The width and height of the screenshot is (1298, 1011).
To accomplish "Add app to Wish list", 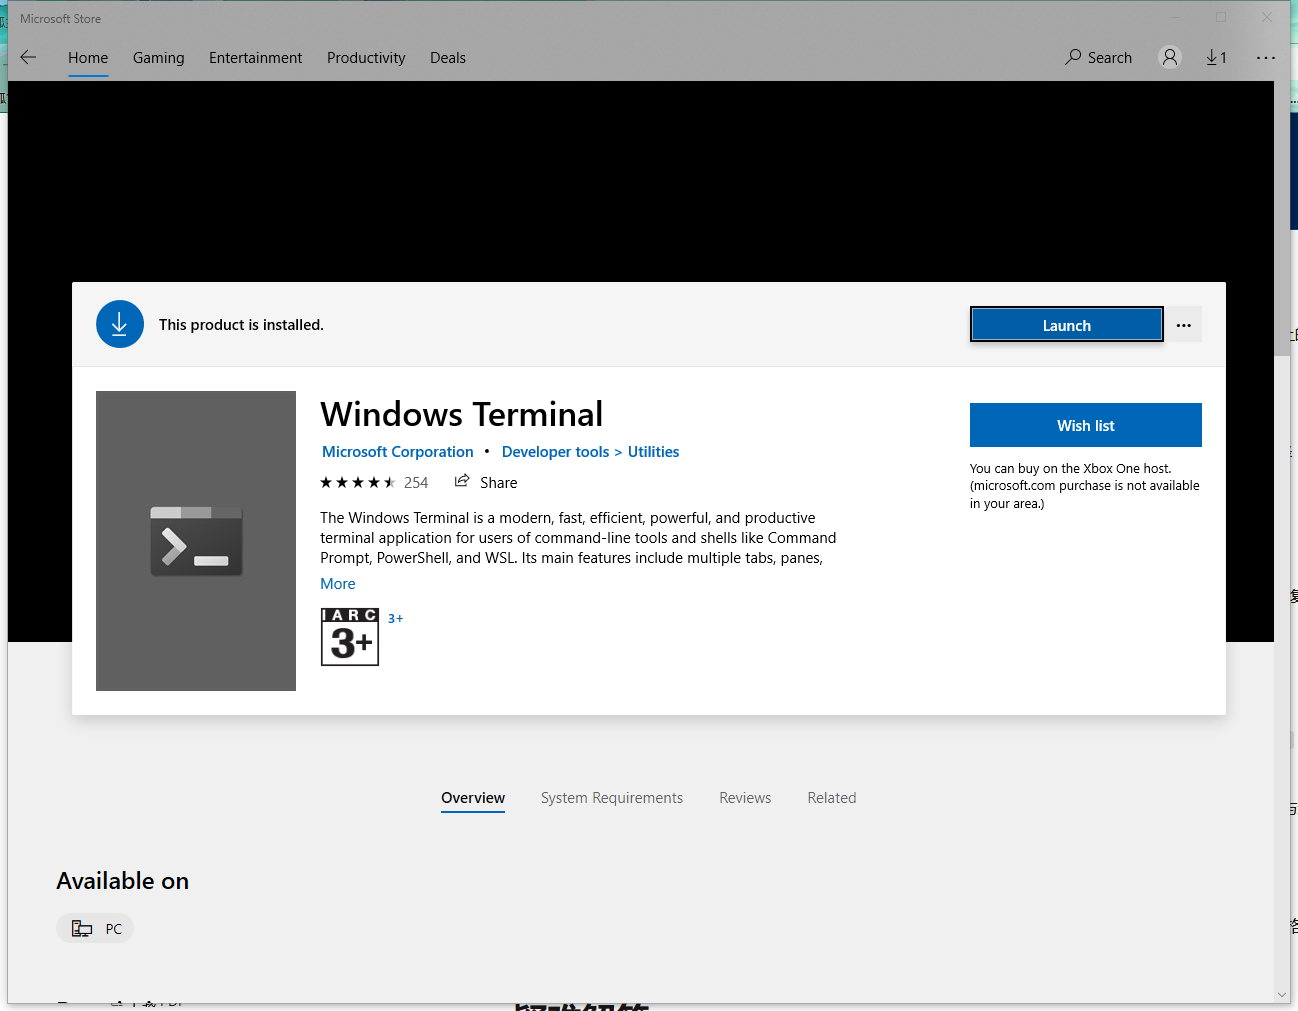I will (1086, 425).
